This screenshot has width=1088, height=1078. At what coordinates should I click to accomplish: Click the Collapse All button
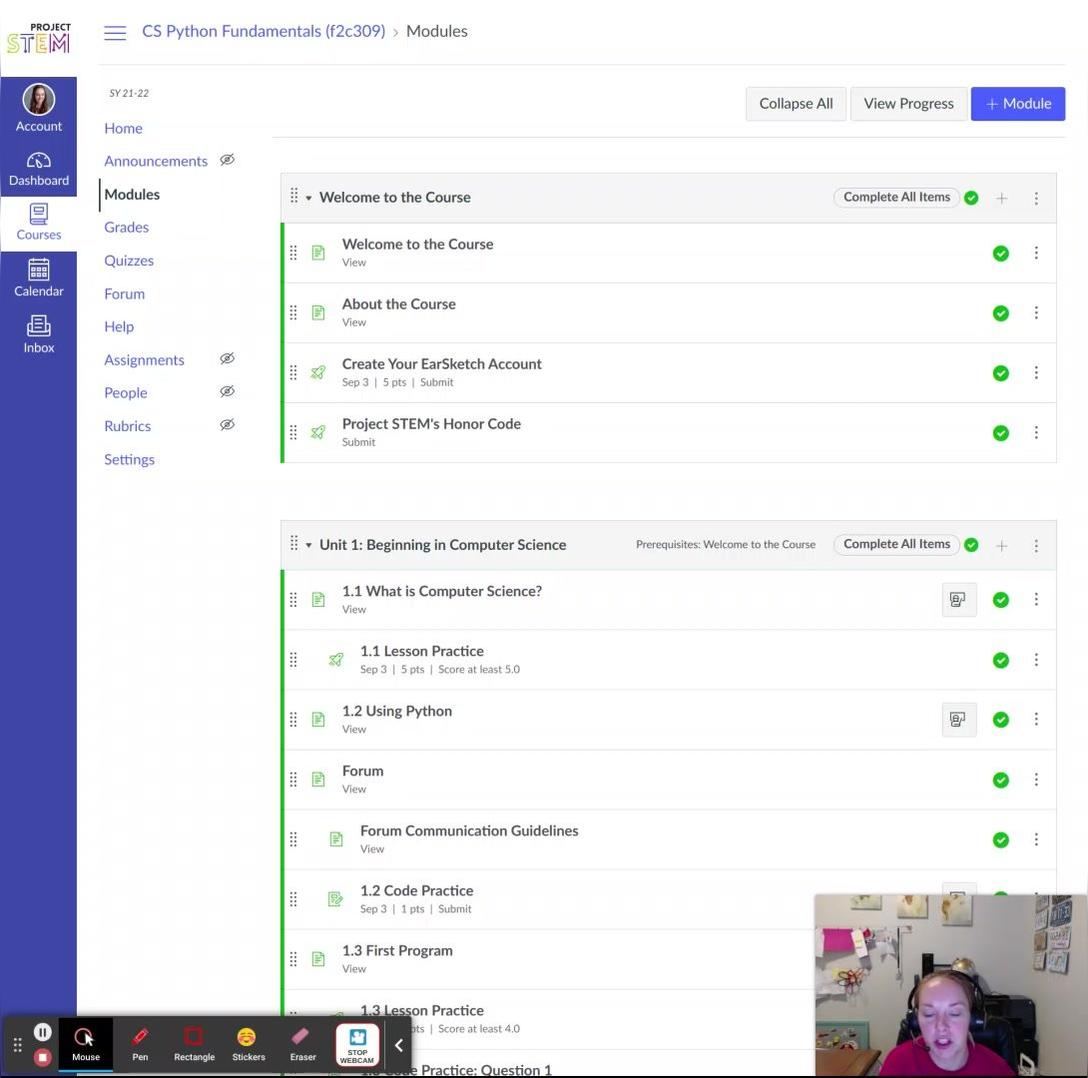click(795, 103)
